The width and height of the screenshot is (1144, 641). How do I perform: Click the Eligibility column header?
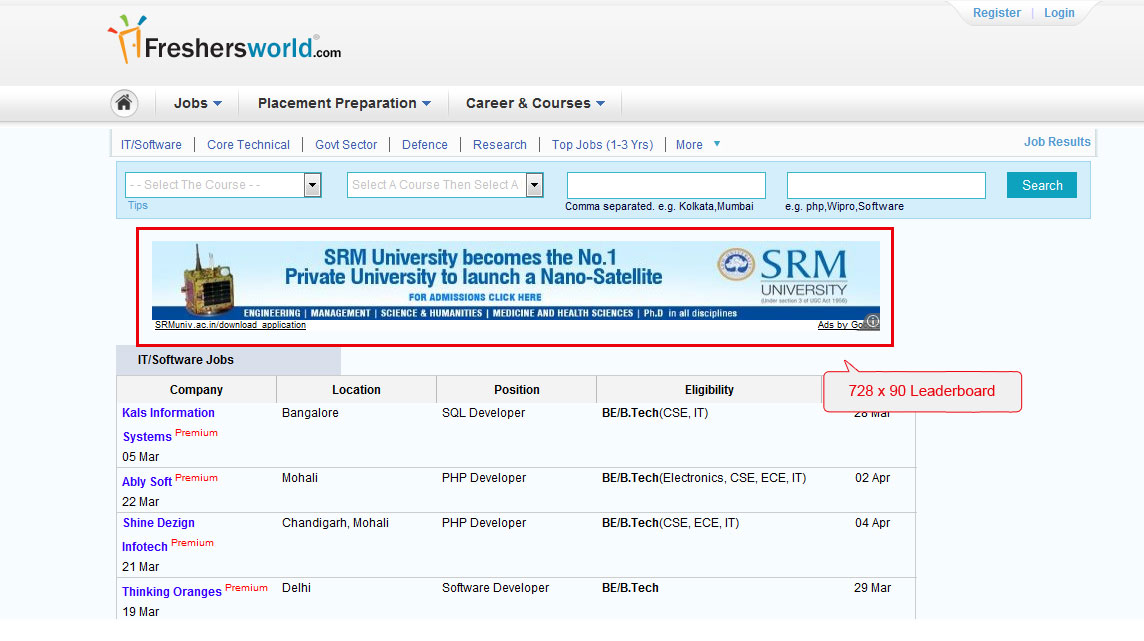click(709, 390)
